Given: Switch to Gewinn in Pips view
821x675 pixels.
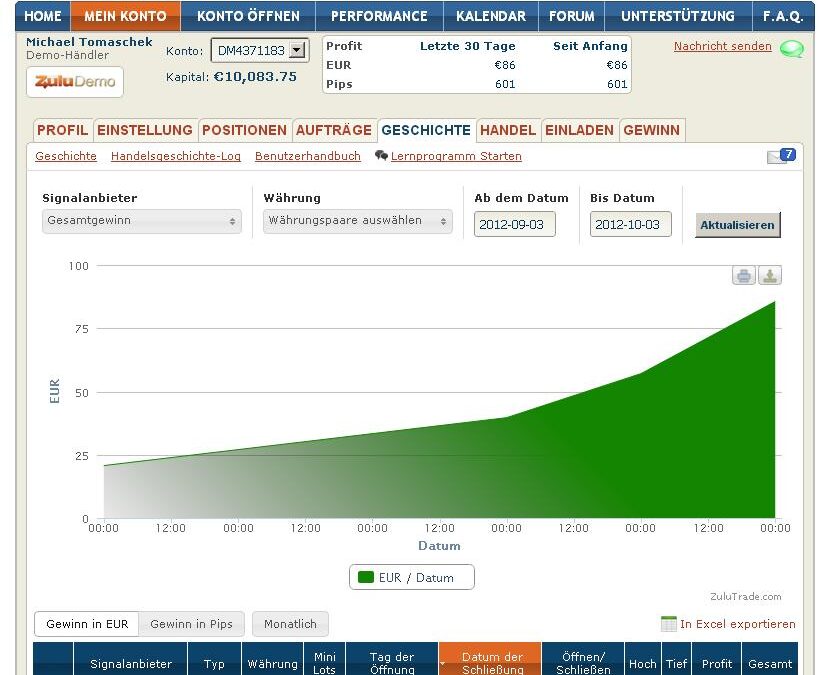Looking at the screenshot, I should pyautogui.click(x=191, y=624).
